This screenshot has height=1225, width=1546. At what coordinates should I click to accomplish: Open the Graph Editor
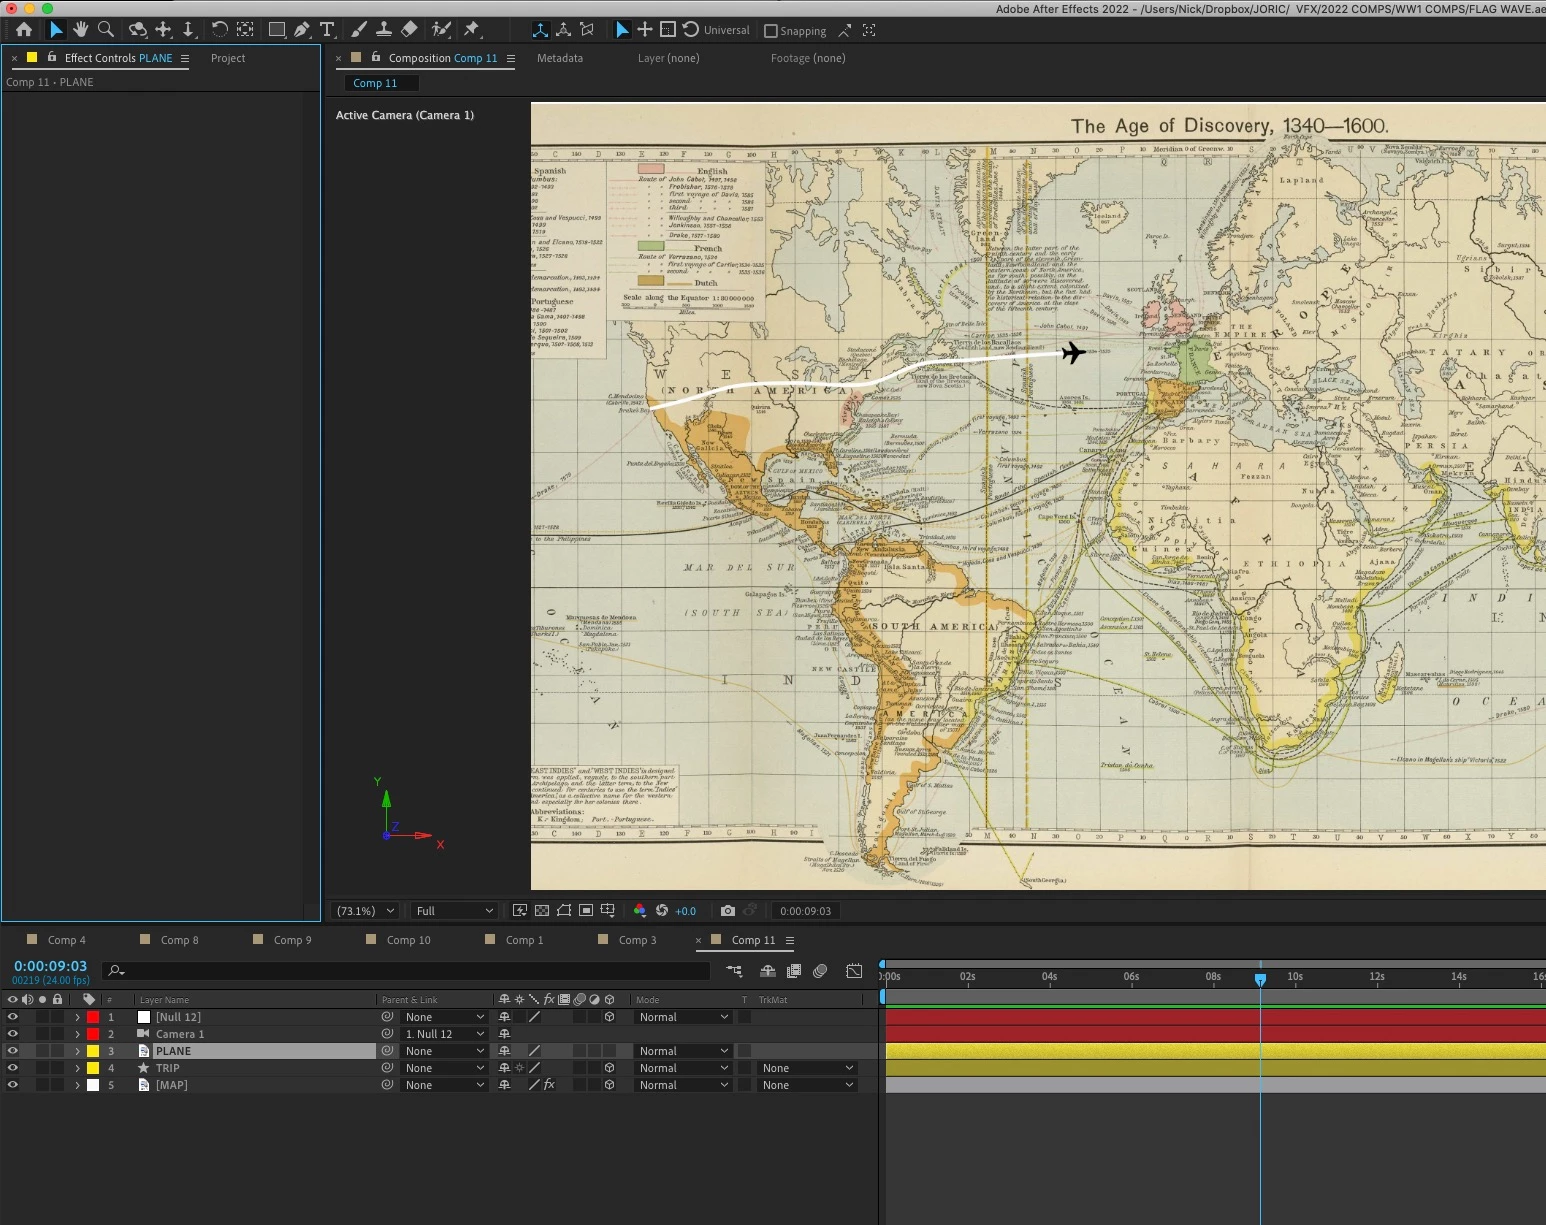854,971
